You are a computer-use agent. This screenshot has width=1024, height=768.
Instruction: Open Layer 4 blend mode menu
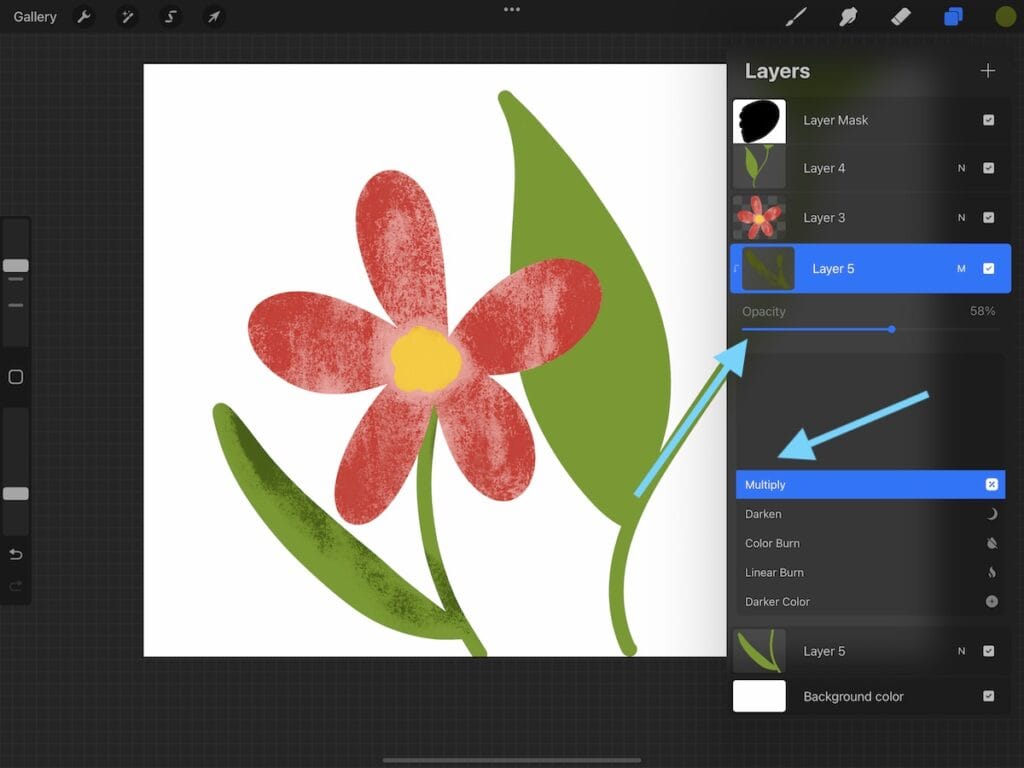(x=961, y=168)
